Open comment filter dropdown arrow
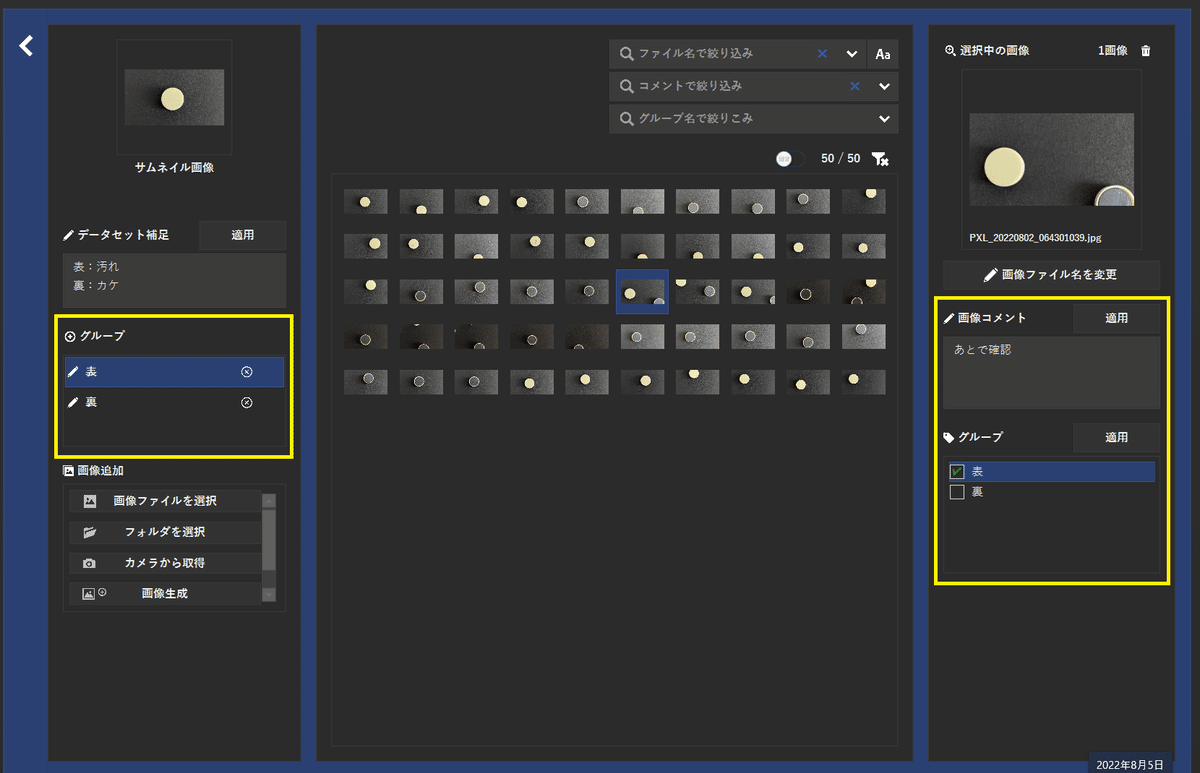Viewport: 1200px width, 773px height. [884, 87]
